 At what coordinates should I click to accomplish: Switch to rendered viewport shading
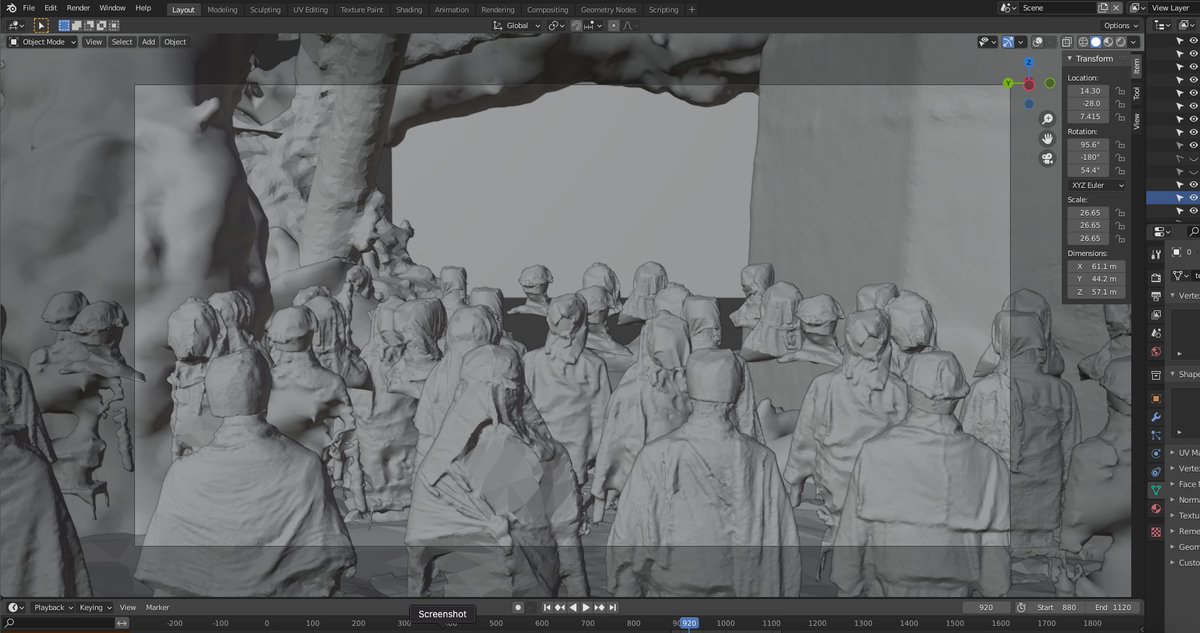tap(1120, 42)
